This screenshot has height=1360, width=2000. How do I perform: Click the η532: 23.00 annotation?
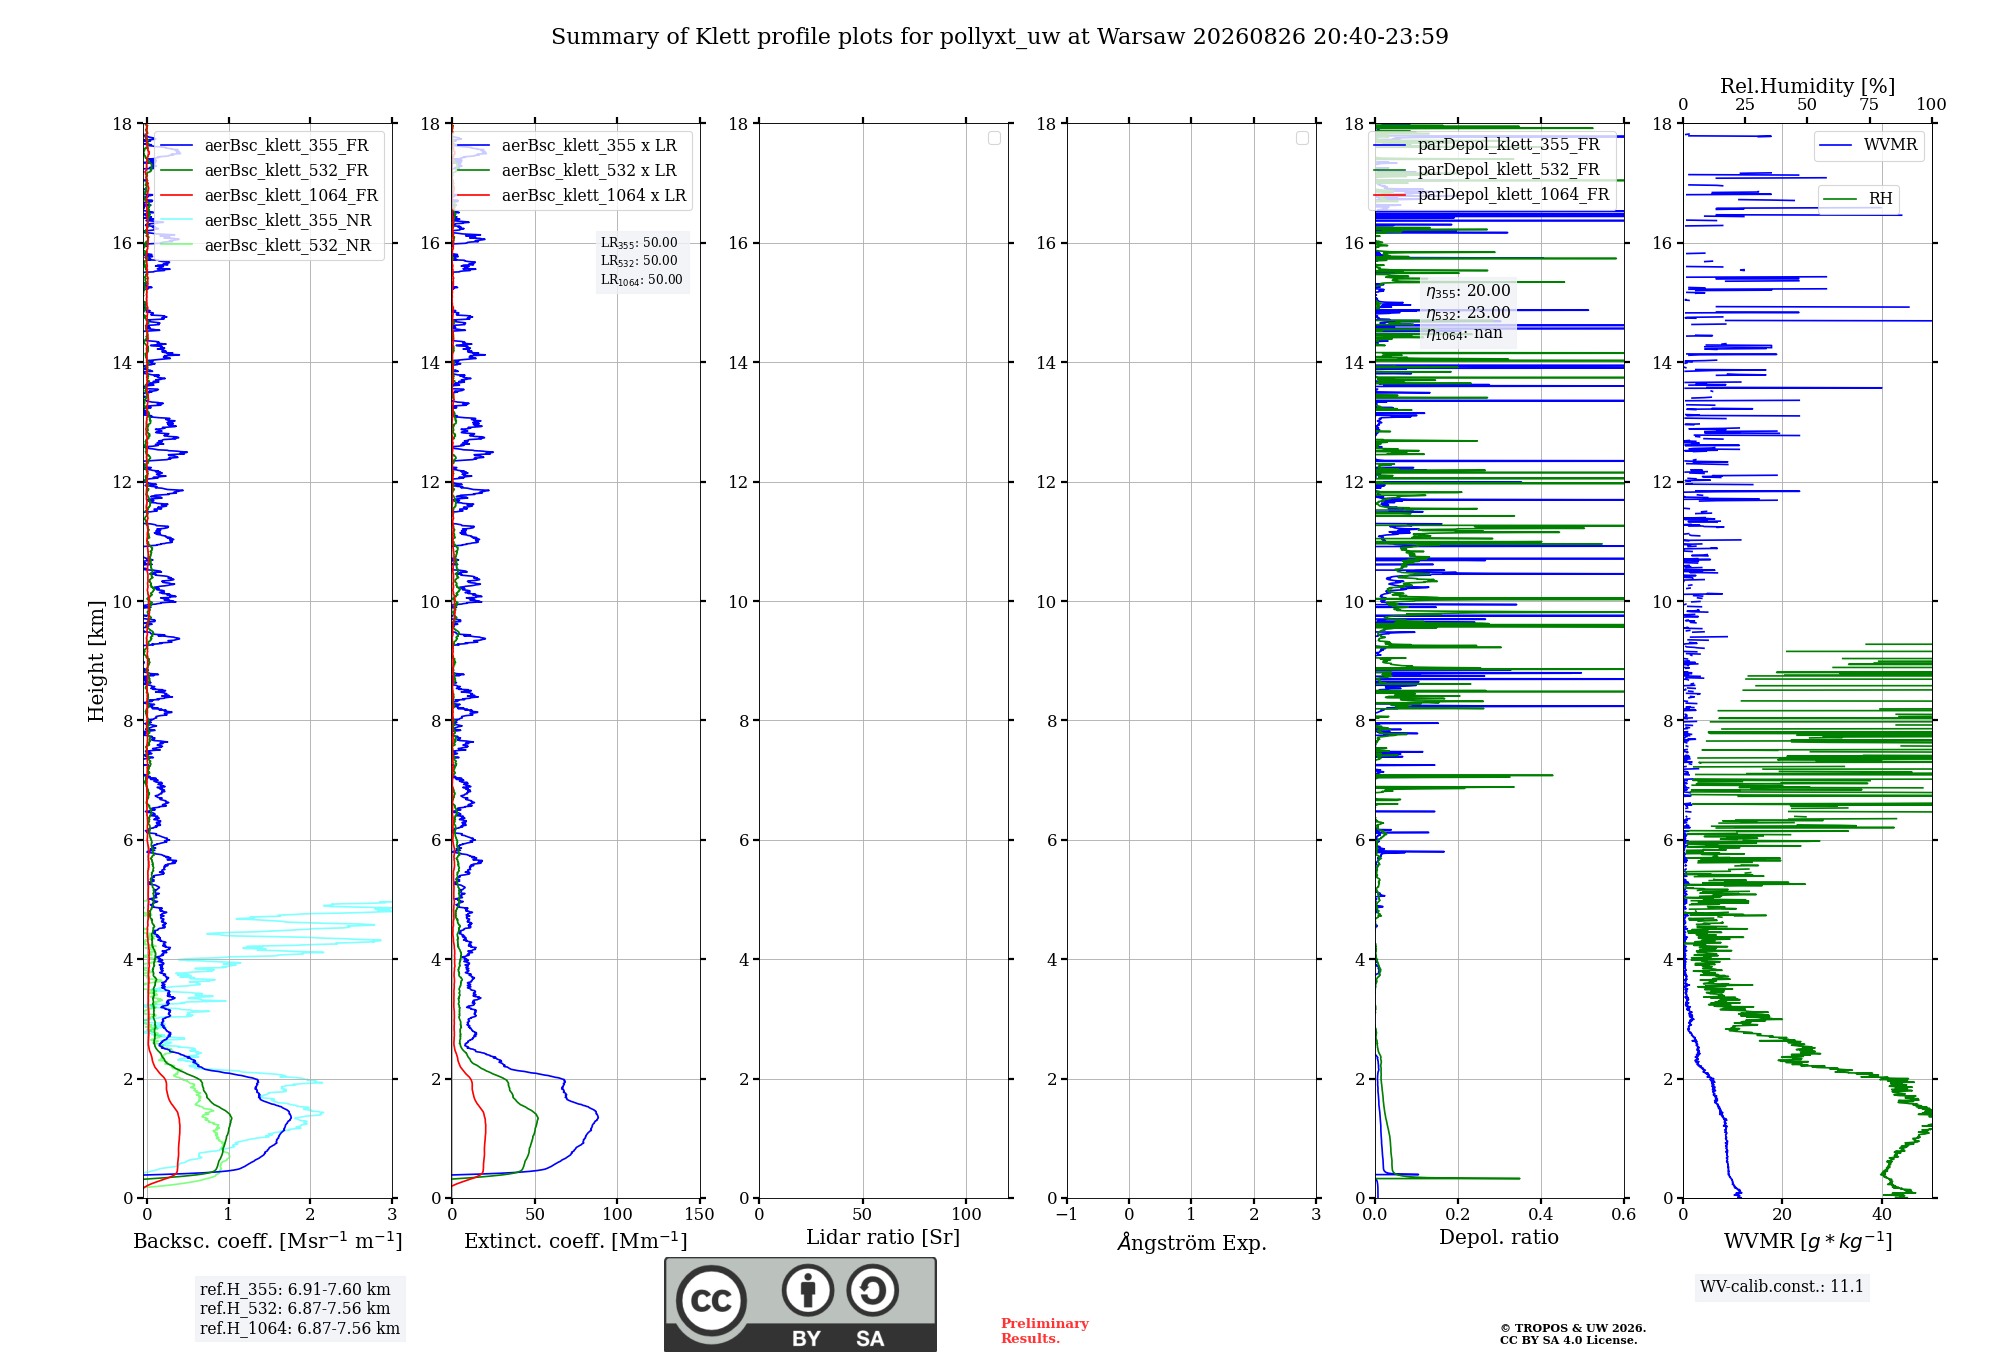[x=1468, y=313]
